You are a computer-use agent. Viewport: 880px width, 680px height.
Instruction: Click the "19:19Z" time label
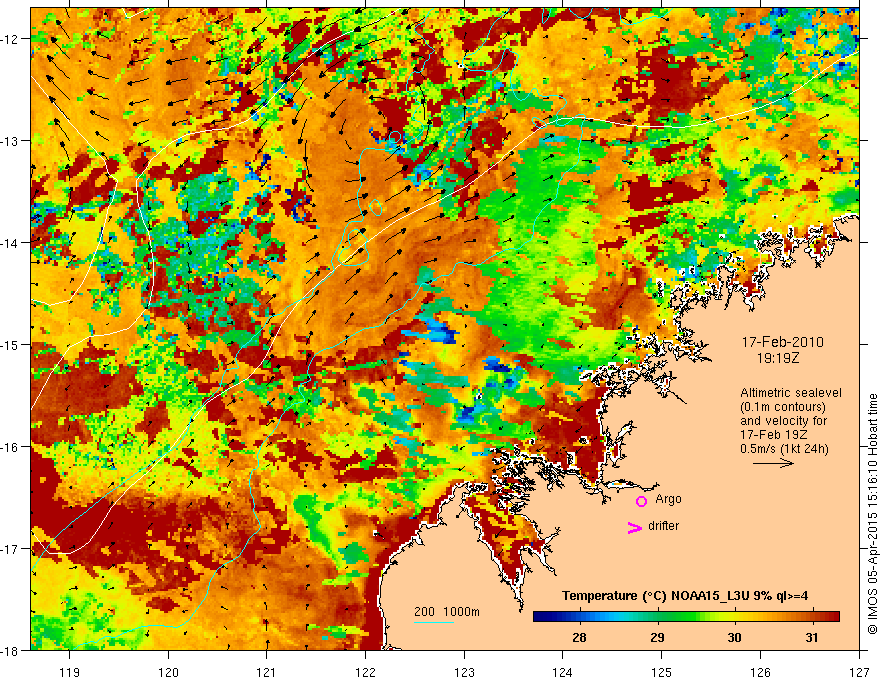[x=777, y=357]
